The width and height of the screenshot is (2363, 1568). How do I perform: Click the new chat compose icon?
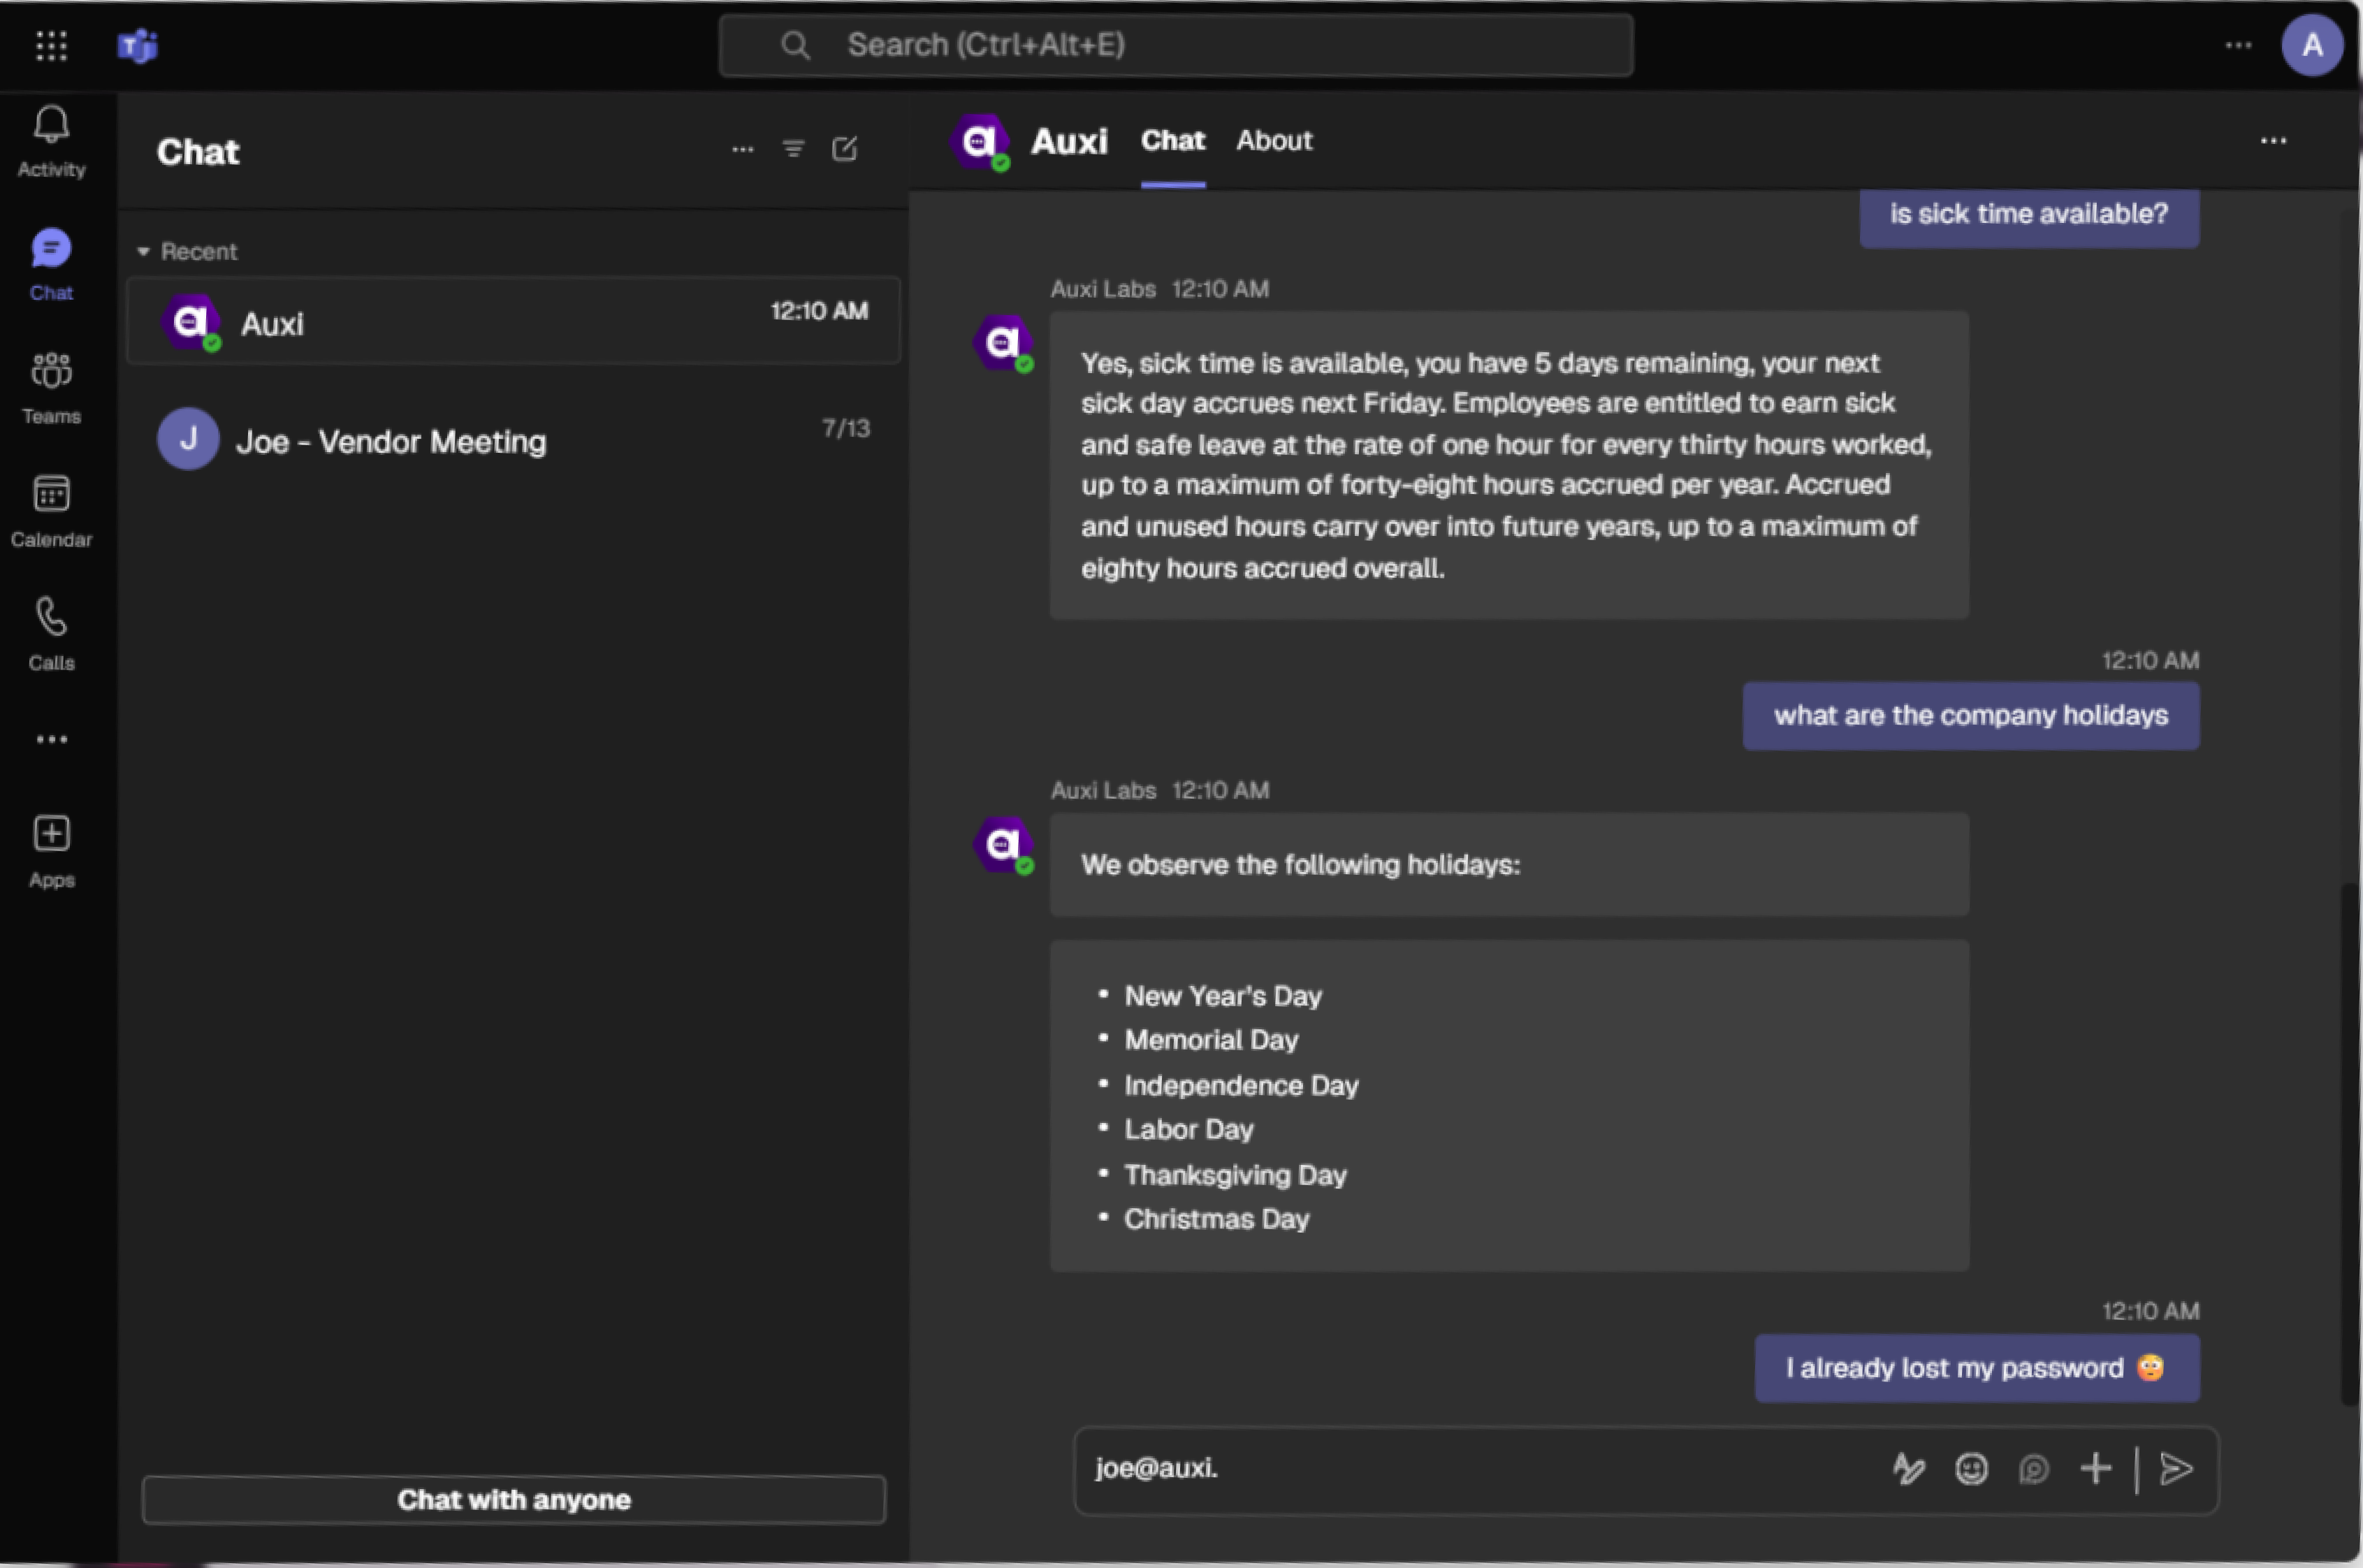point(844,150)
